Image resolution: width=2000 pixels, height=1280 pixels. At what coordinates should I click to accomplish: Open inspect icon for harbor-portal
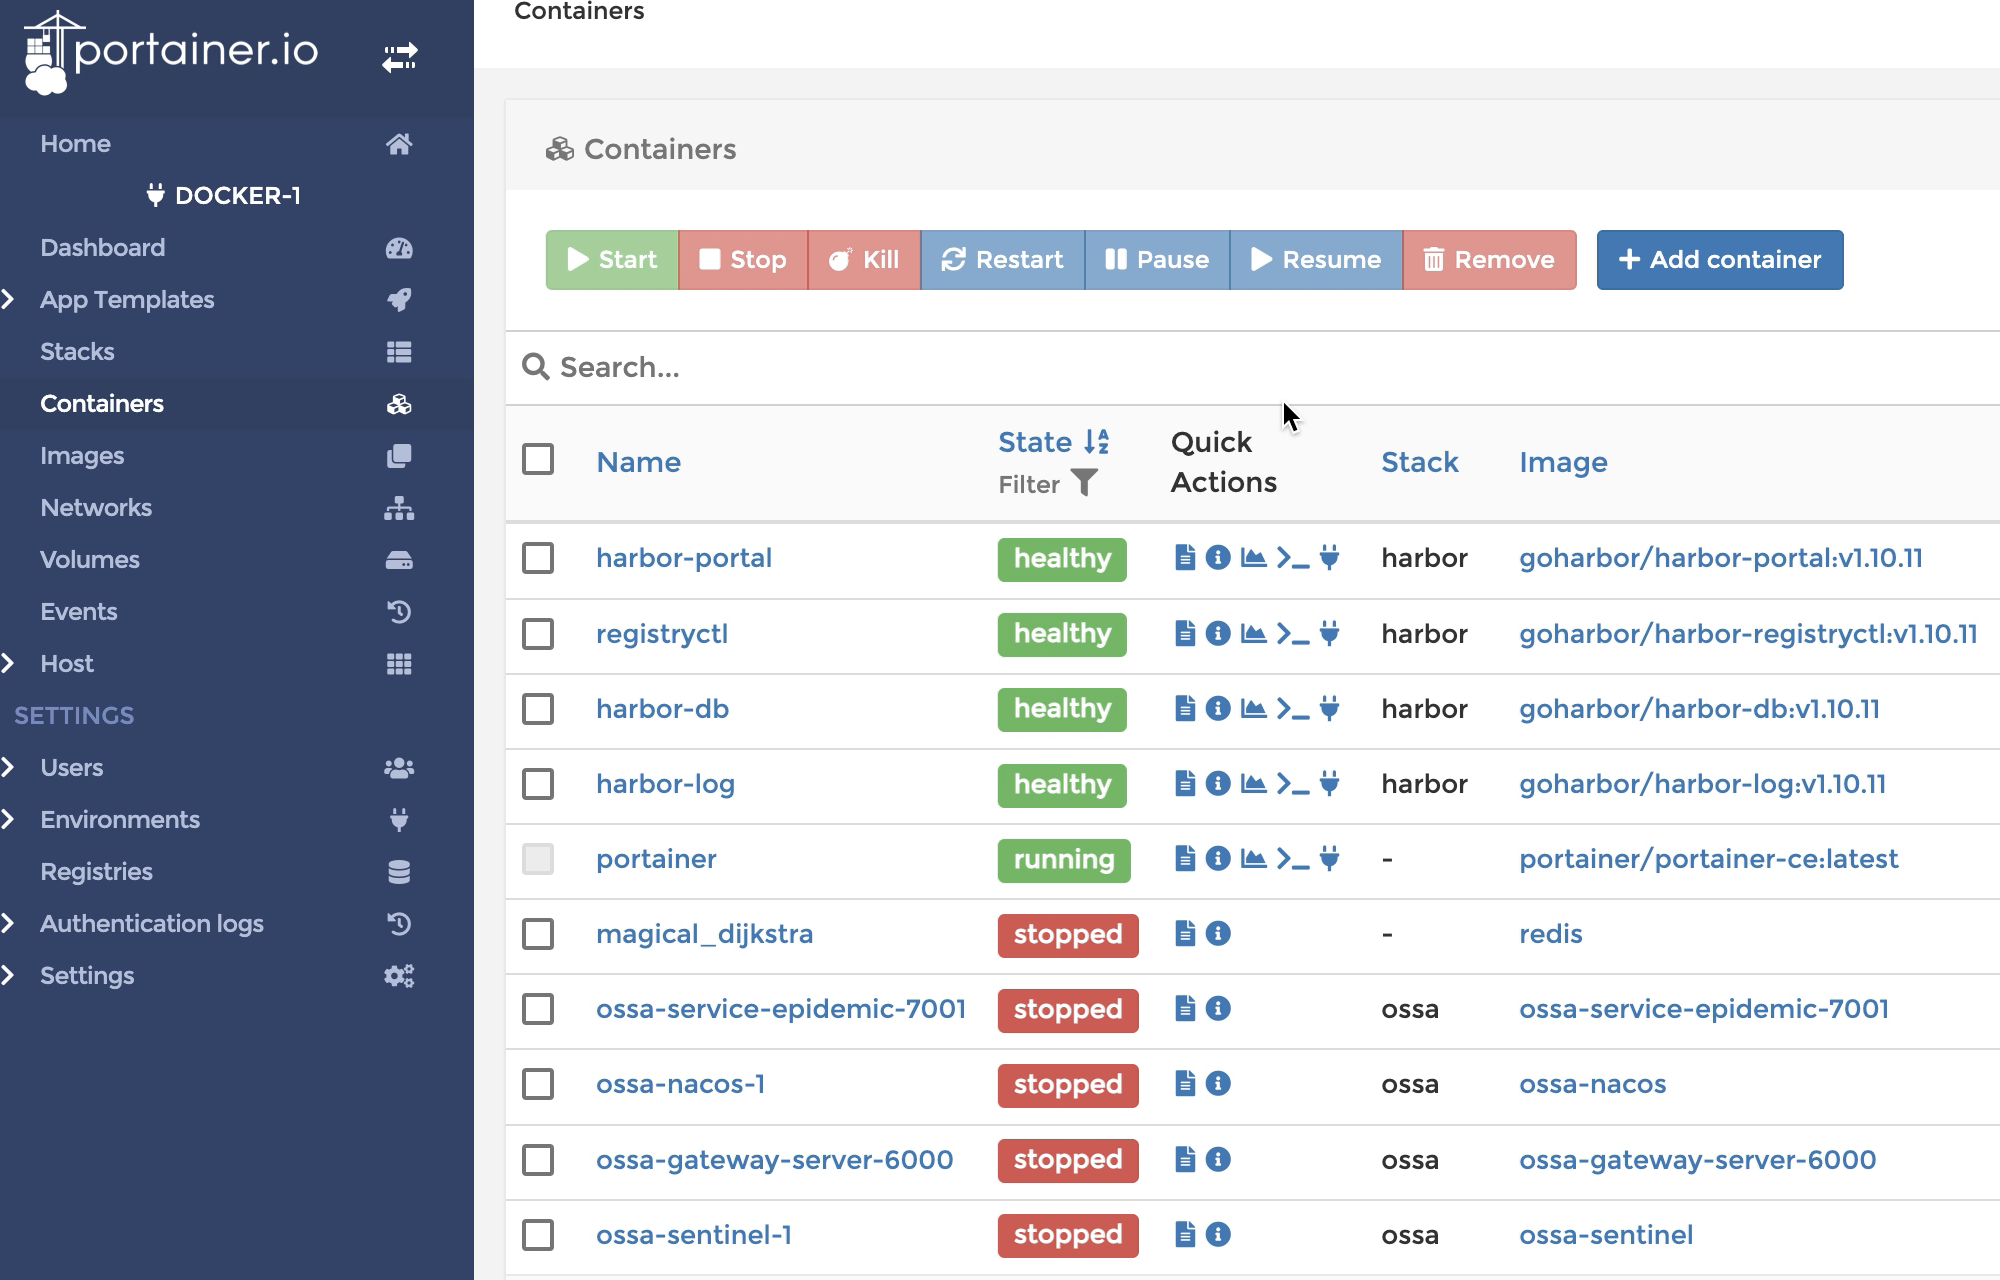[1218, 557]
